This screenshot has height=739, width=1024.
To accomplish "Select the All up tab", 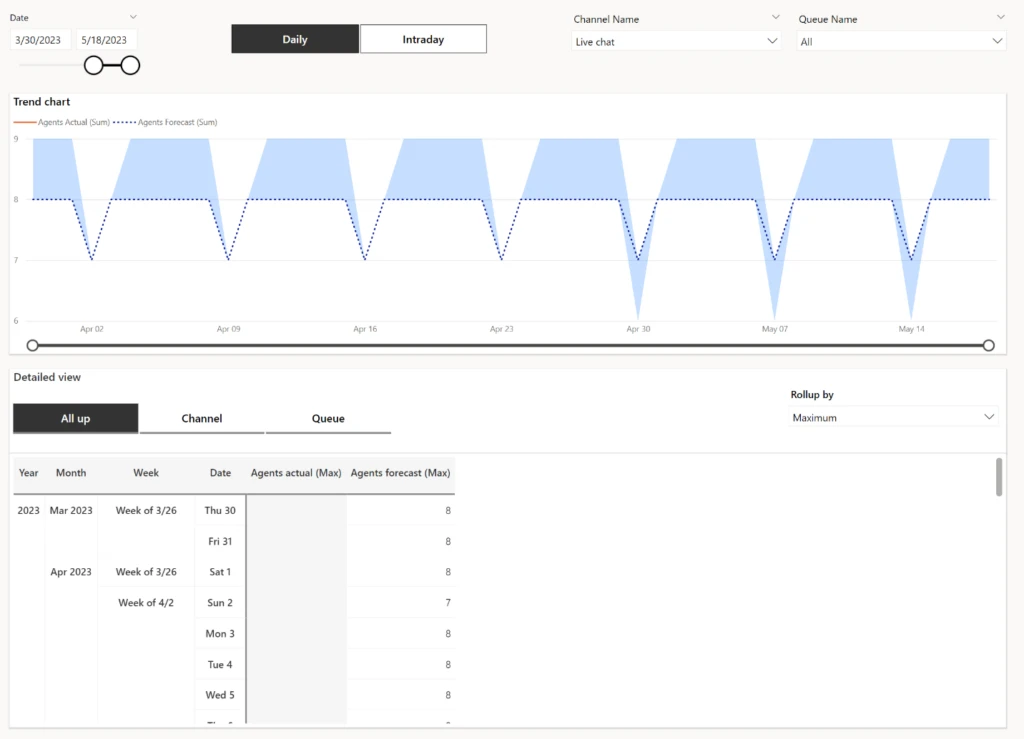I will coord(75,418).
